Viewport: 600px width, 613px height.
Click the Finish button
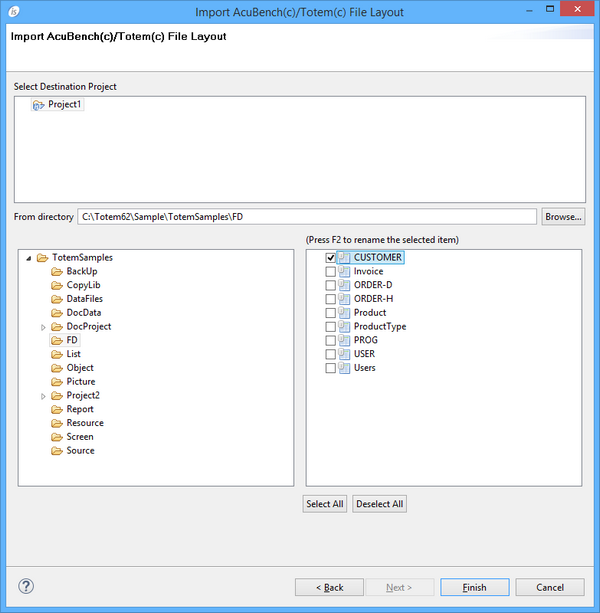(x=474, y=587)
